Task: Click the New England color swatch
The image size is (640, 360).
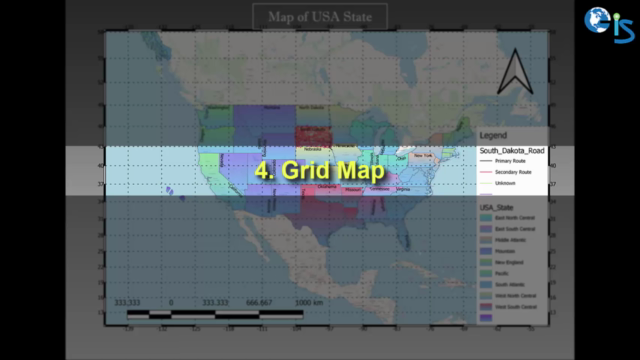Action: click(x=486, y=262)
